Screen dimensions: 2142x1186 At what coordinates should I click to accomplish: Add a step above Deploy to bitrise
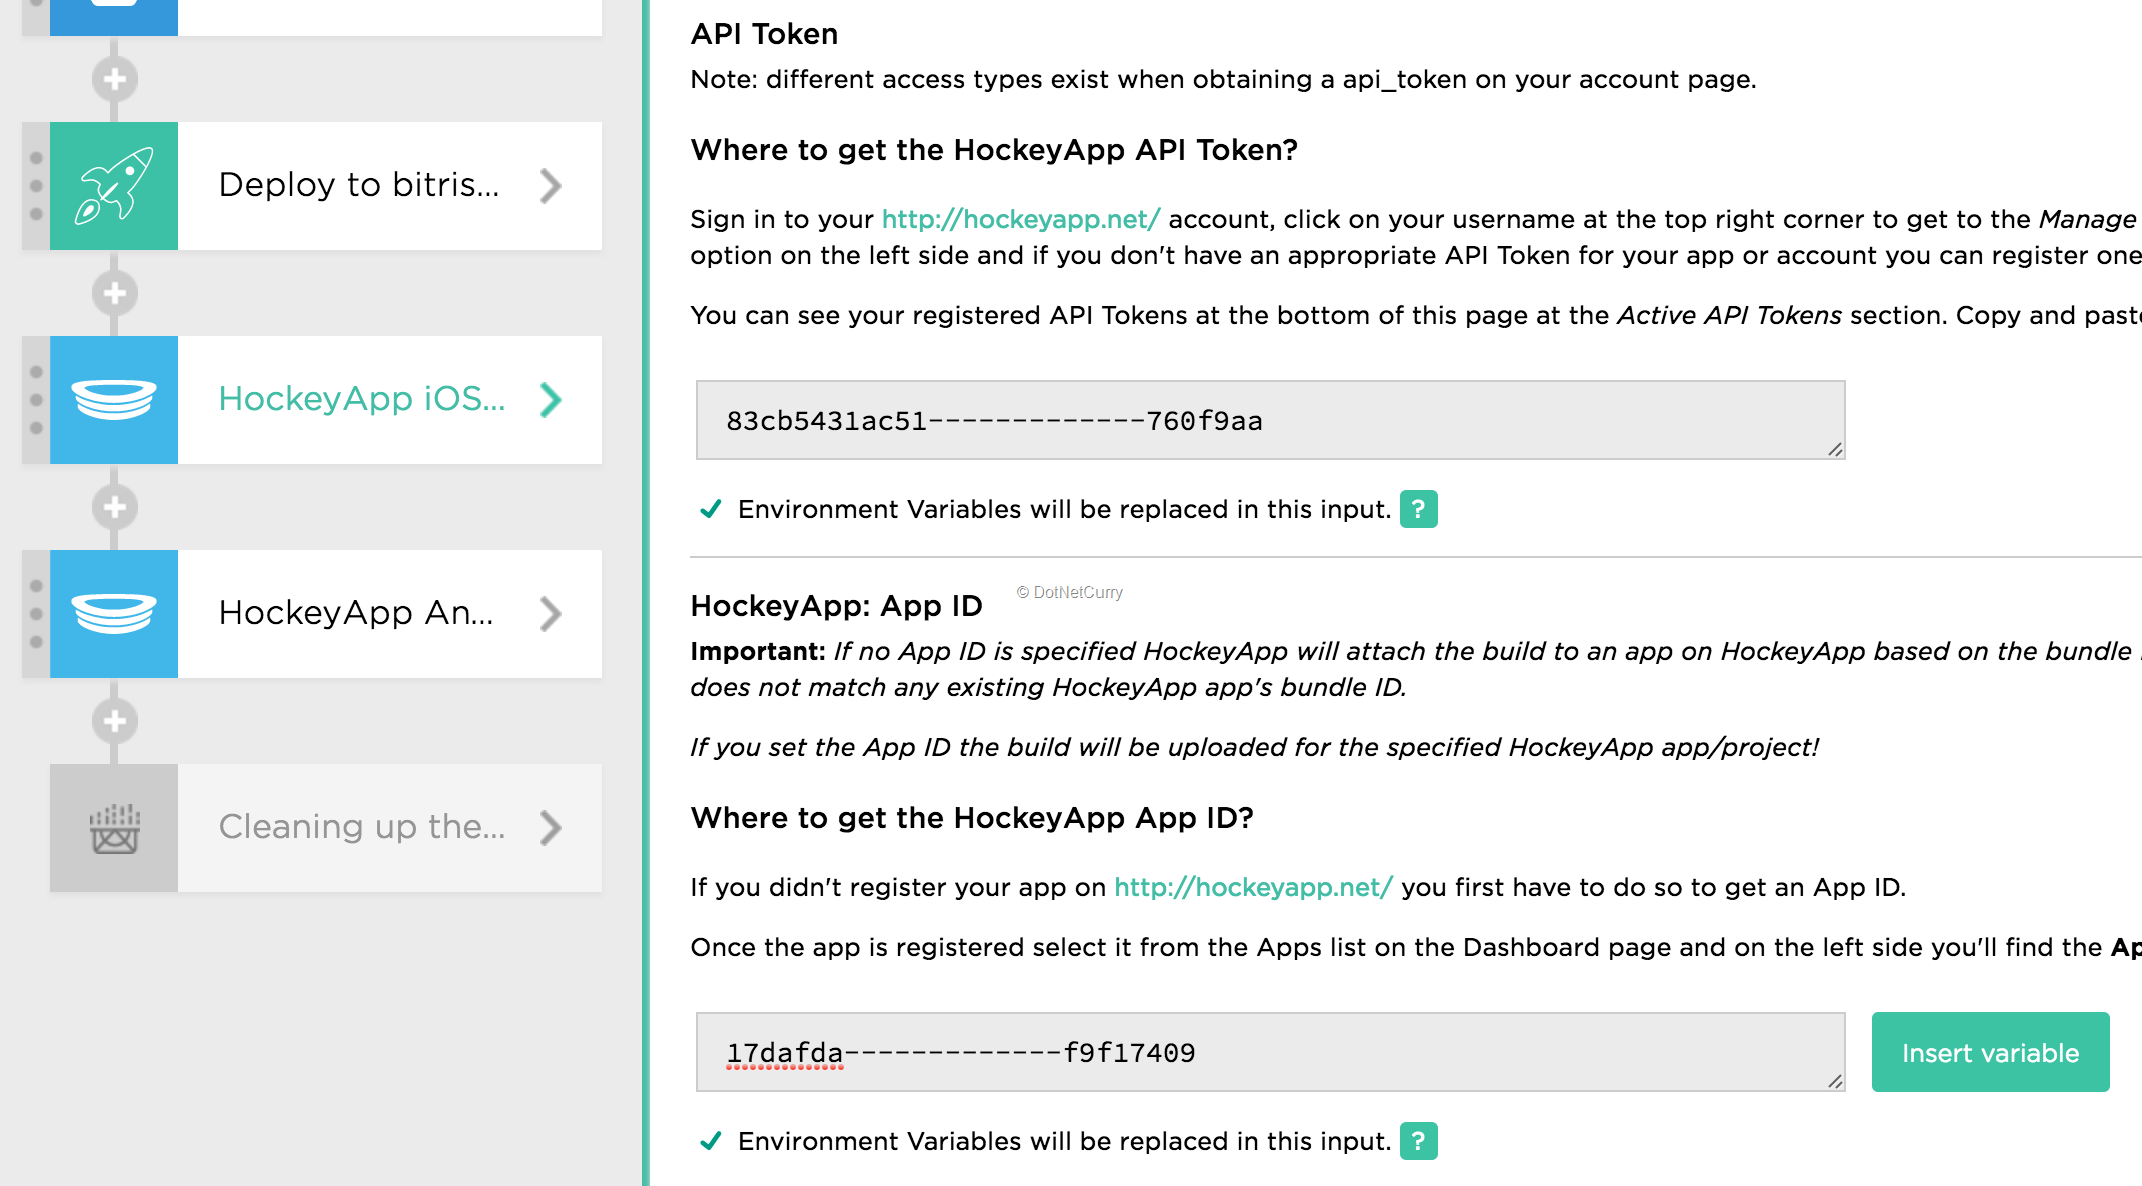[115, 79]
